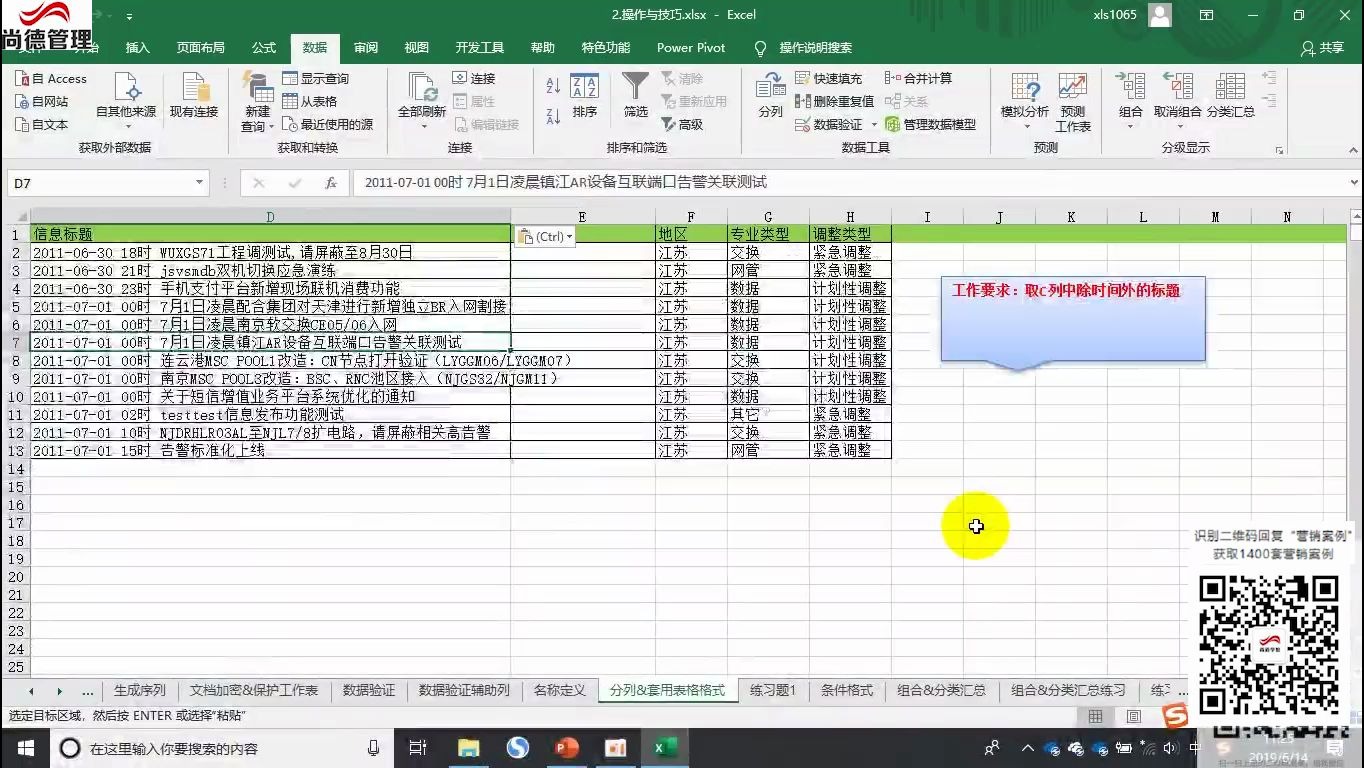The width and height of the screenshot is (1364, 768).
Task: Open Task View on the taskbar
Action: point(418,748)
